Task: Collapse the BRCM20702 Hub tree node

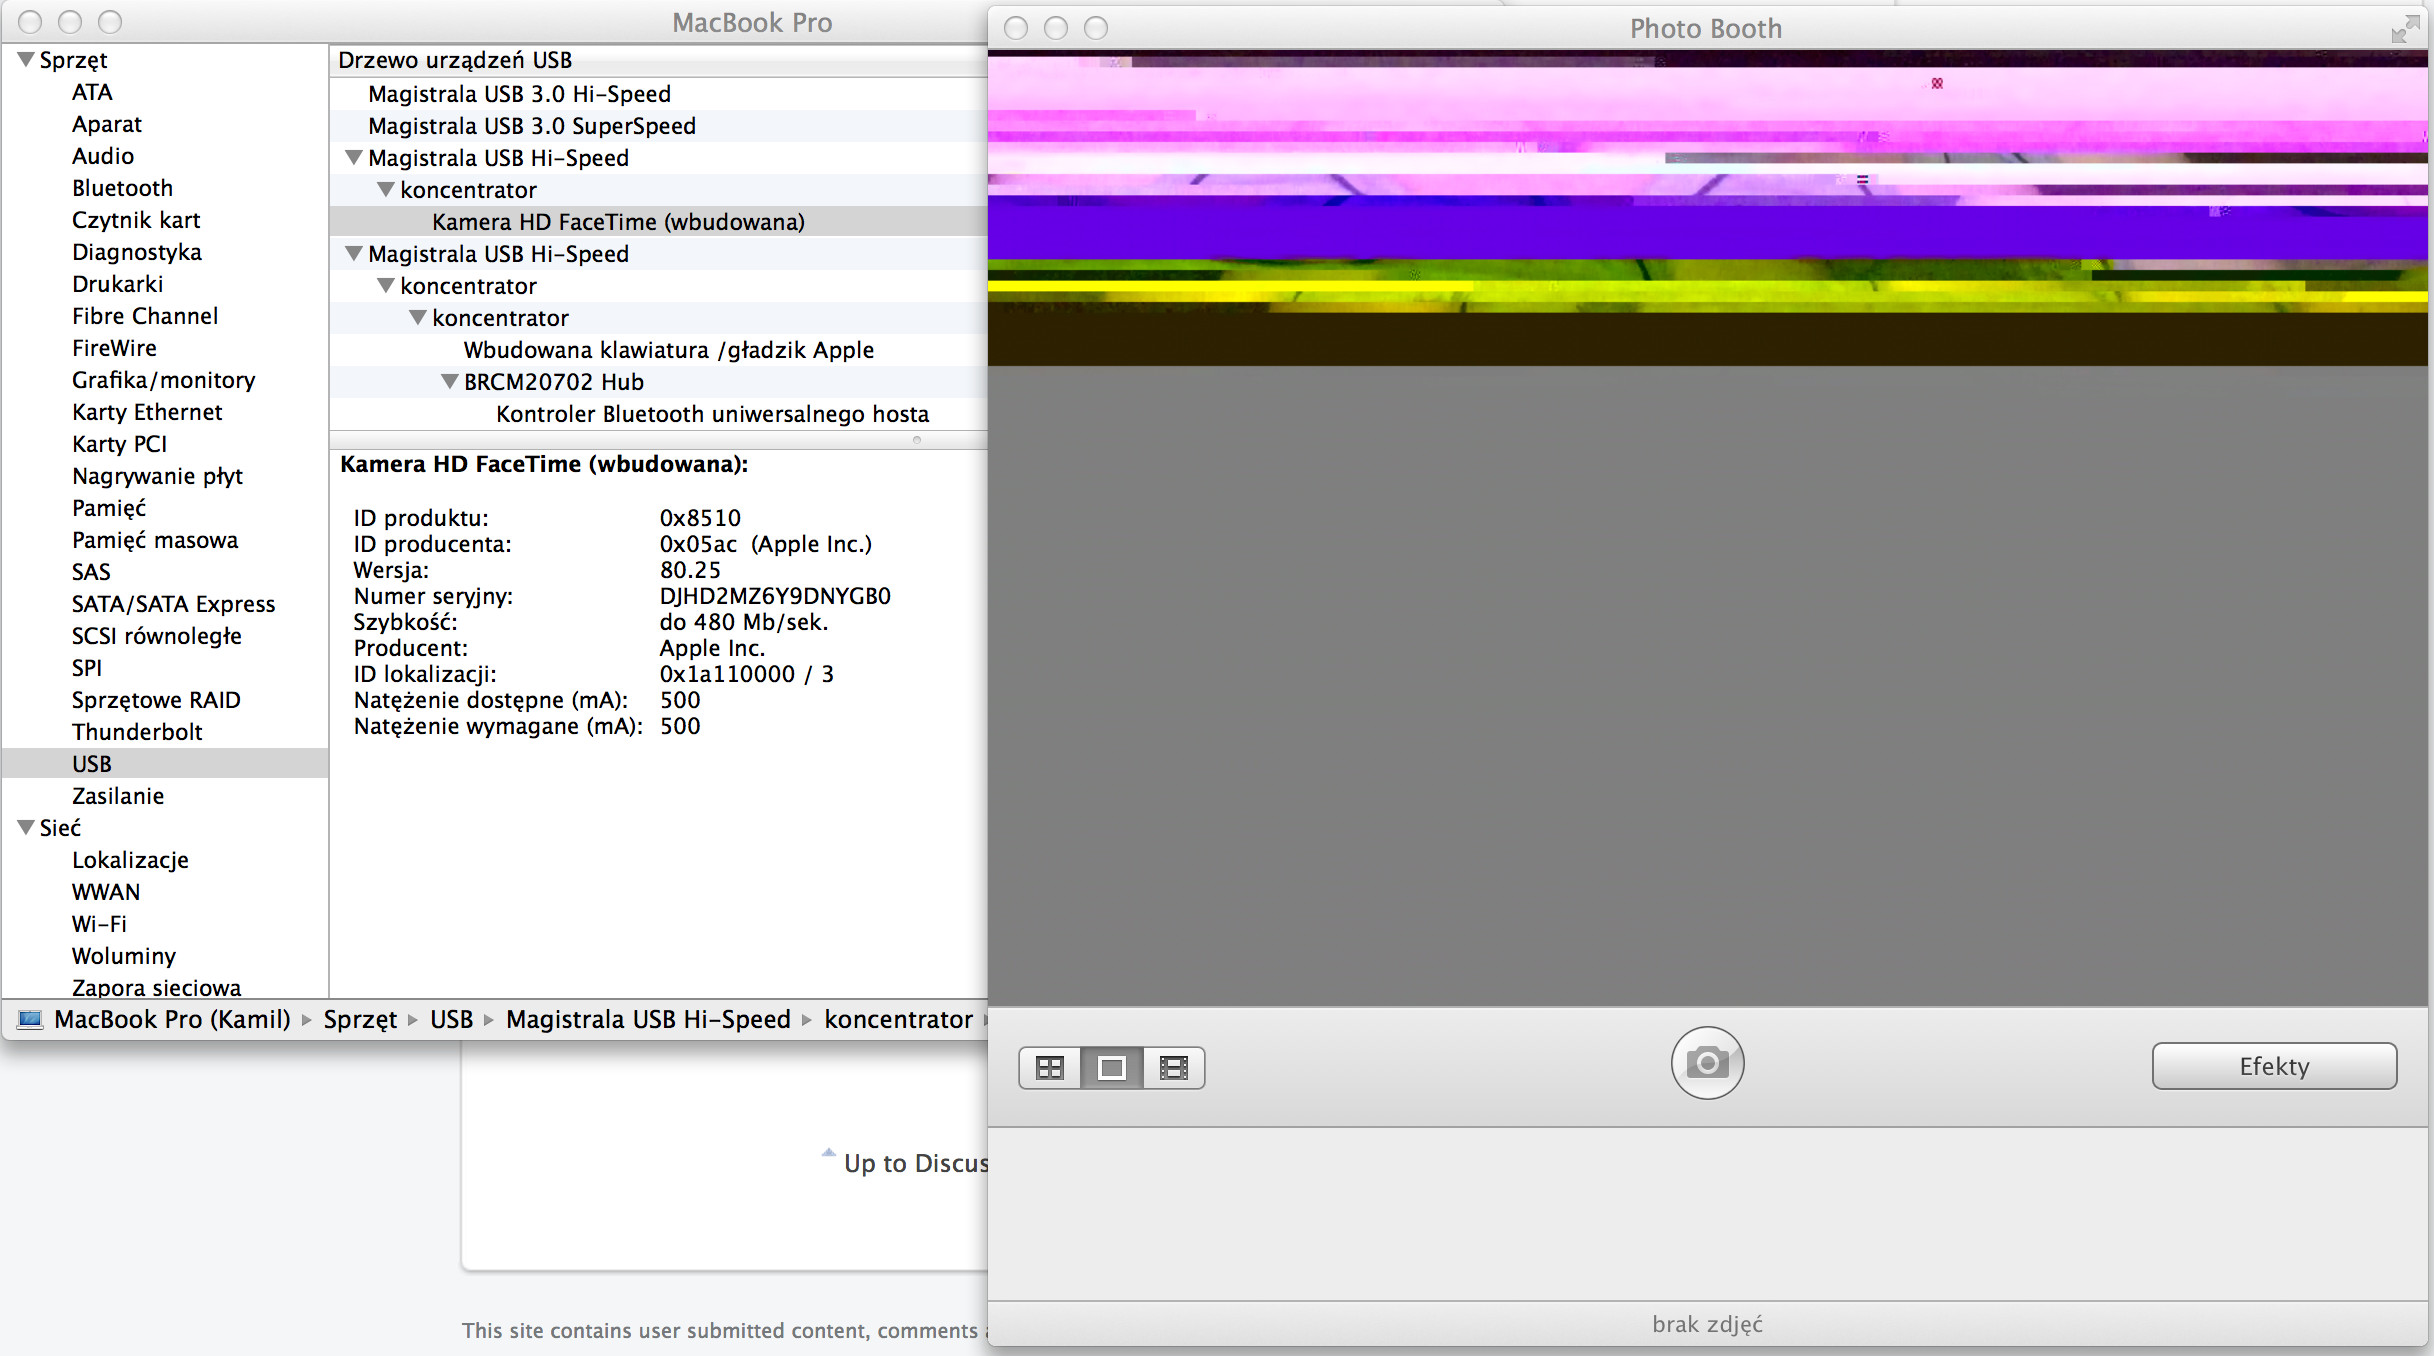Action: point(448,381)
